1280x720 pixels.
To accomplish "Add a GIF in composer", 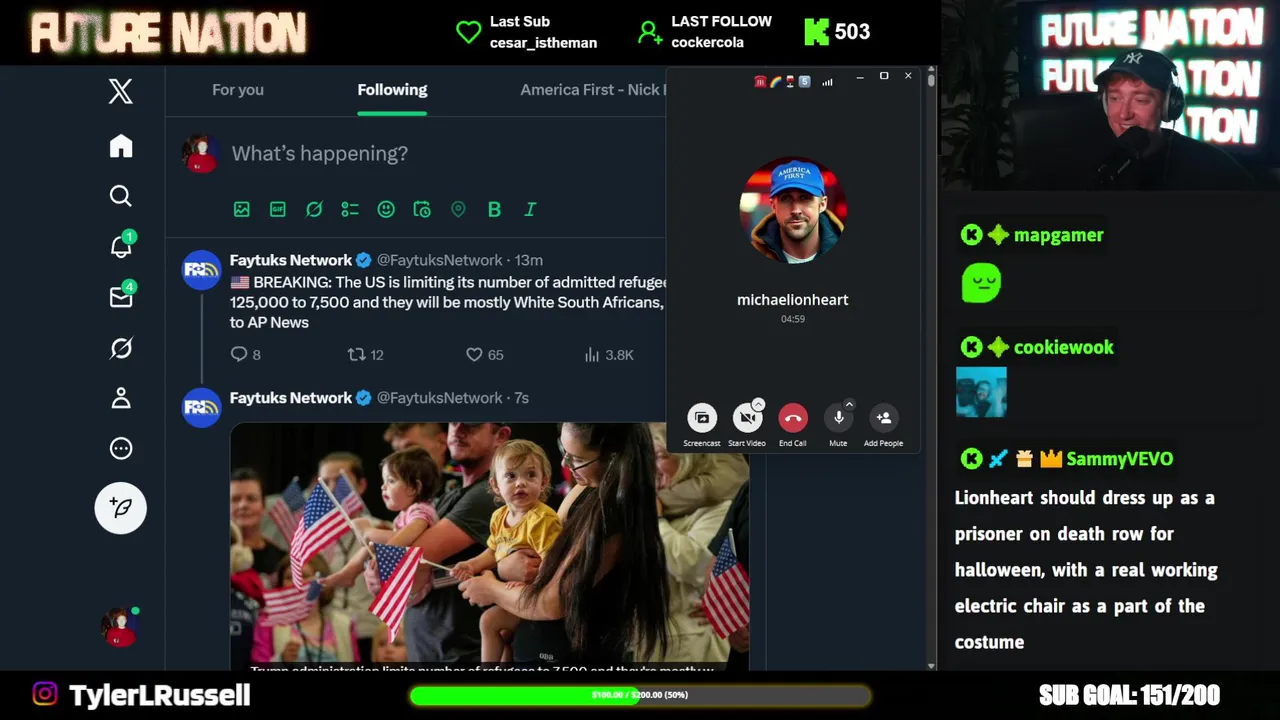I will (x=278, y=209).
